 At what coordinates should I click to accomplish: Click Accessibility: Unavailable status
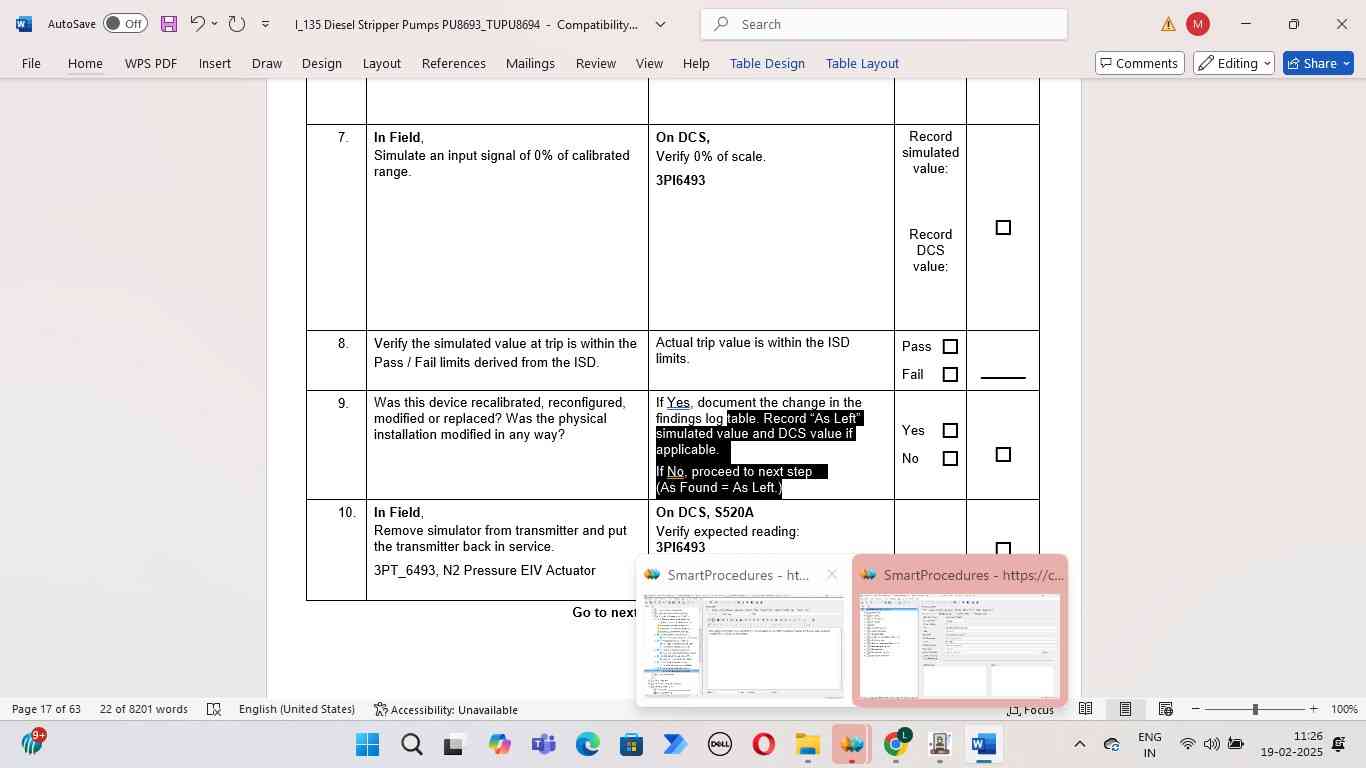(x=446, y=709)
